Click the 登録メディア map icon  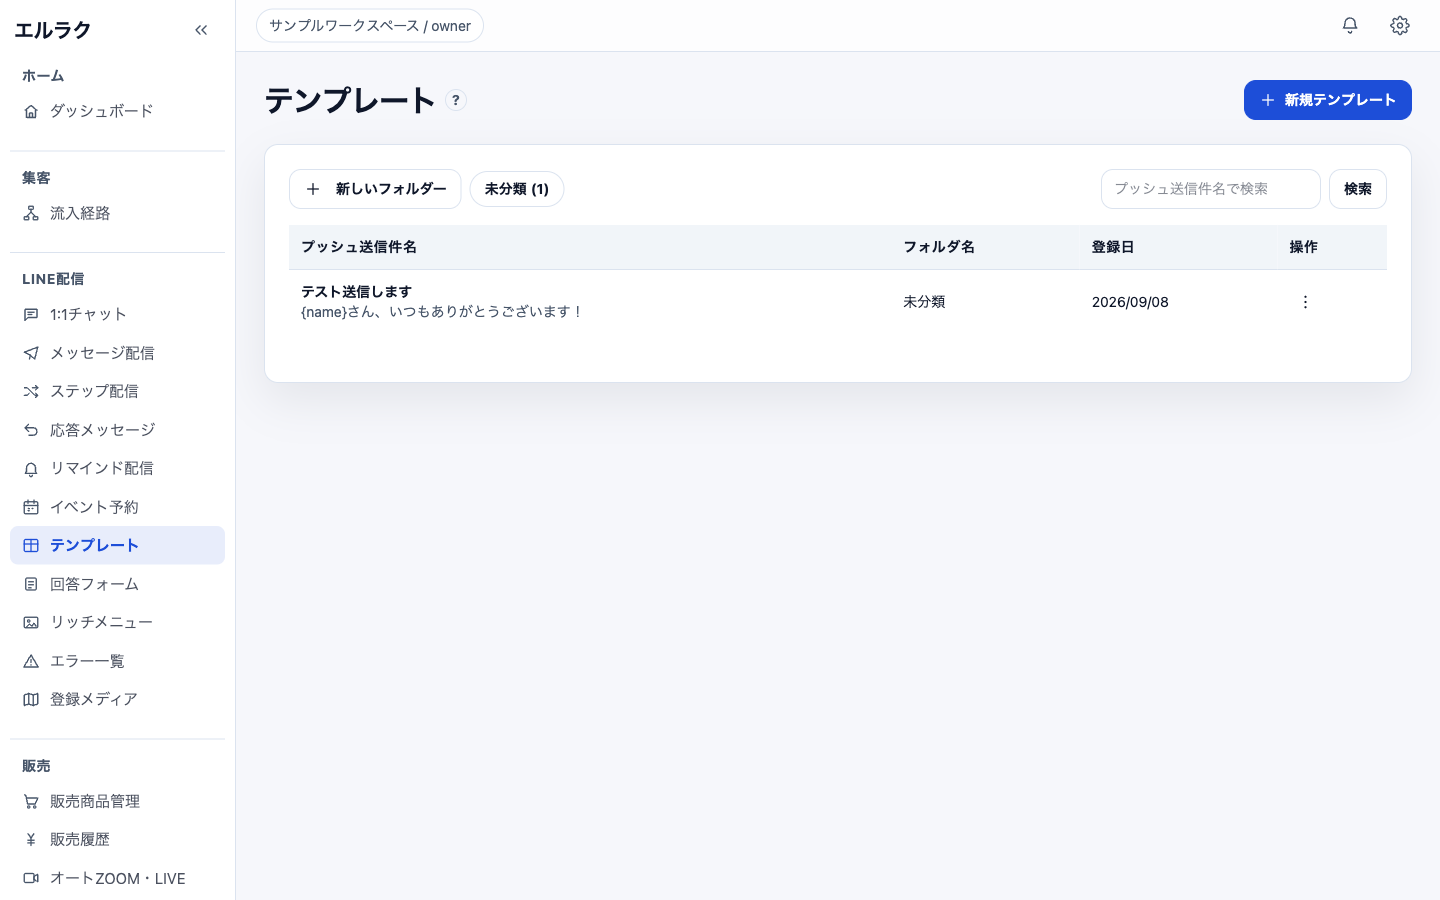click(31, 699)
